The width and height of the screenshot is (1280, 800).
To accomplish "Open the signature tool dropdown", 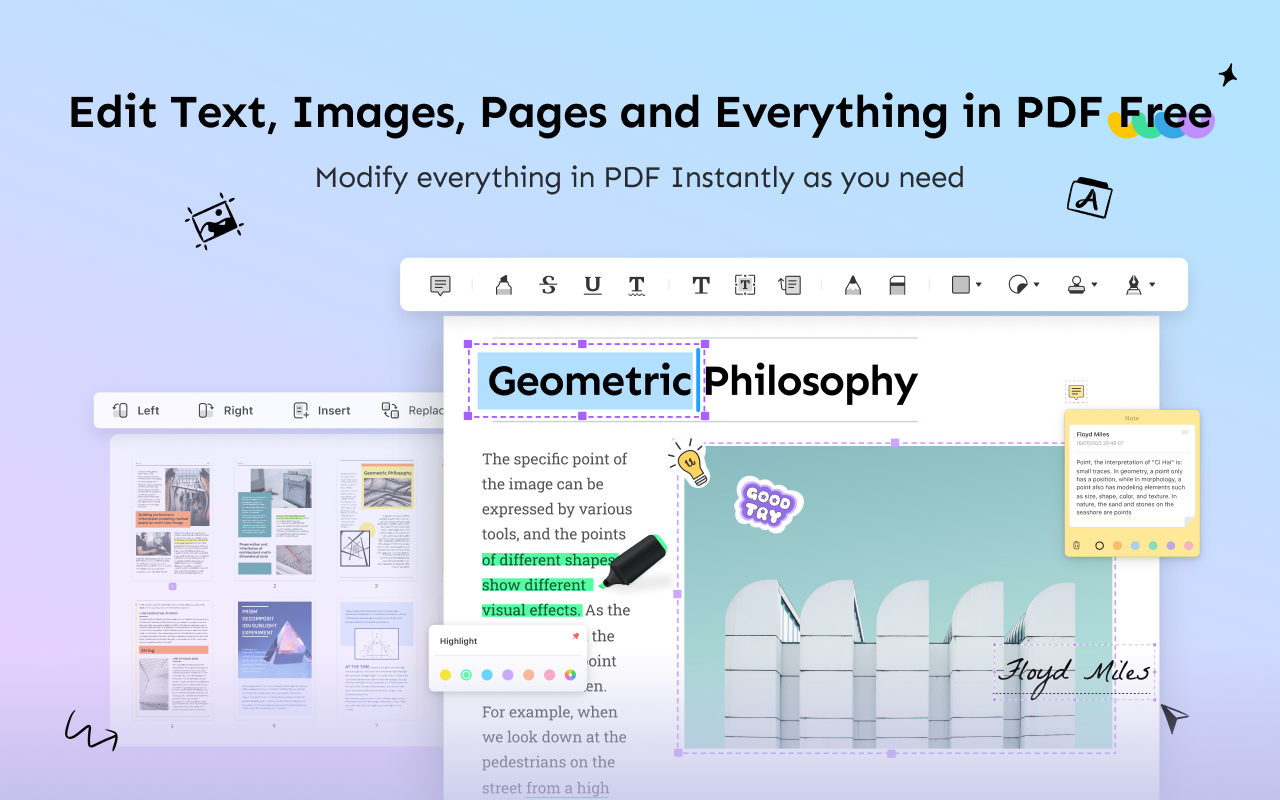I will coord(1138,284).
